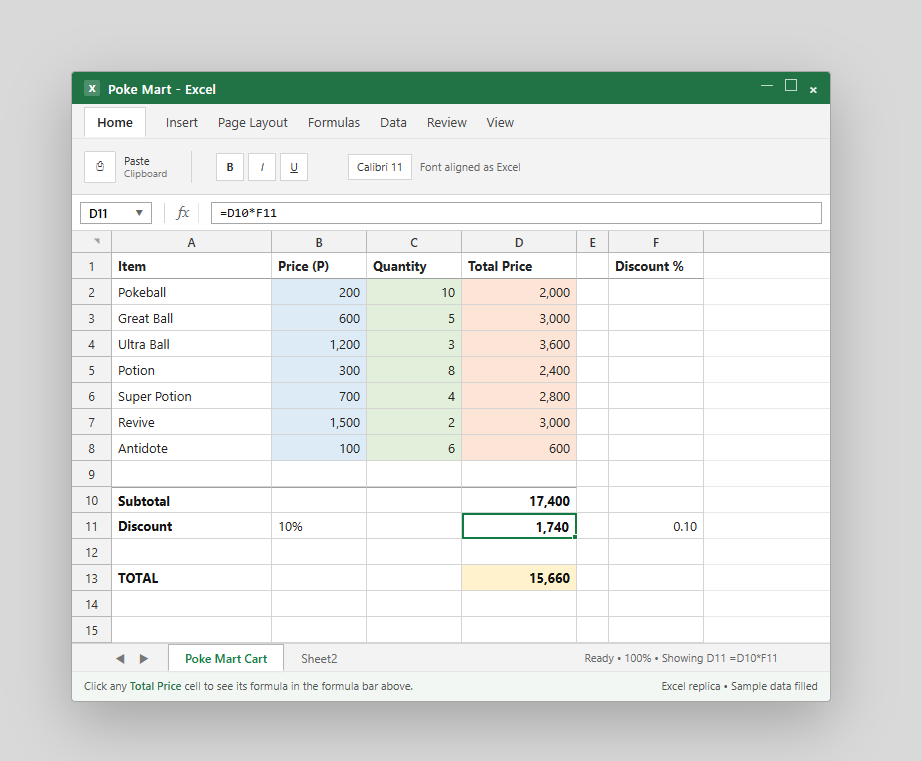Screen dimensions: 922x761
Task: Switch to the Page Layout tab
Action: click(x=253, y=122)
